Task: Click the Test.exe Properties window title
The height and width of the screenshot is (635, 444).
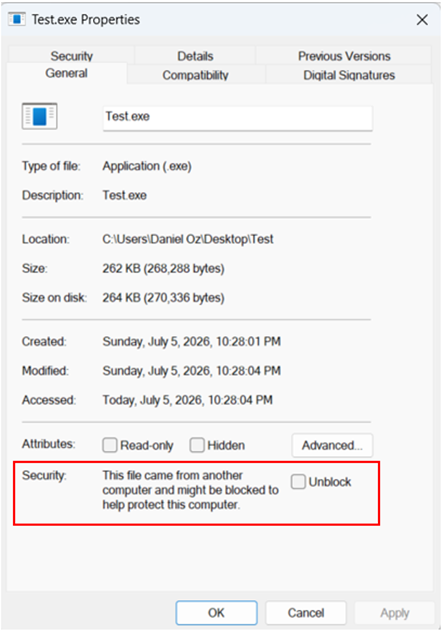Action: pyautogui.click(x=86, y=19)
